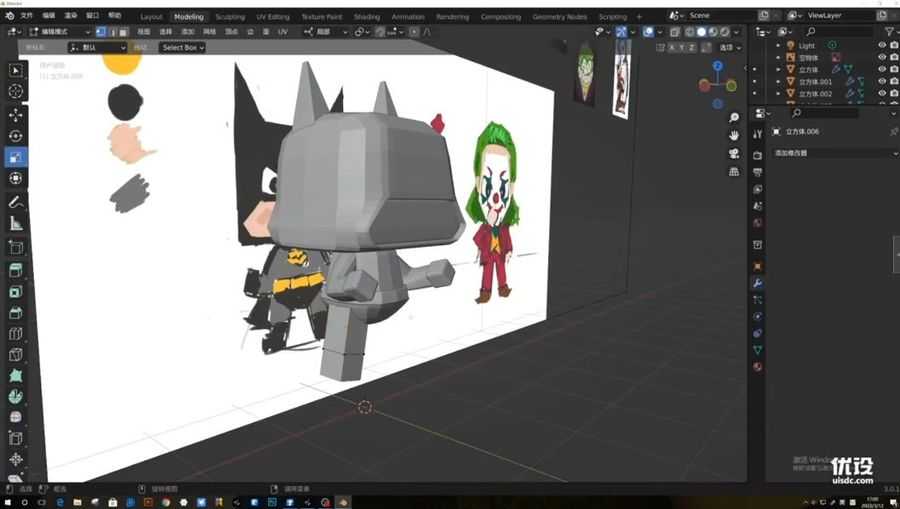This screenshot has width=900, height=509.
Task: Open the orientation 默认 dropdown
Action: [97, 48]
